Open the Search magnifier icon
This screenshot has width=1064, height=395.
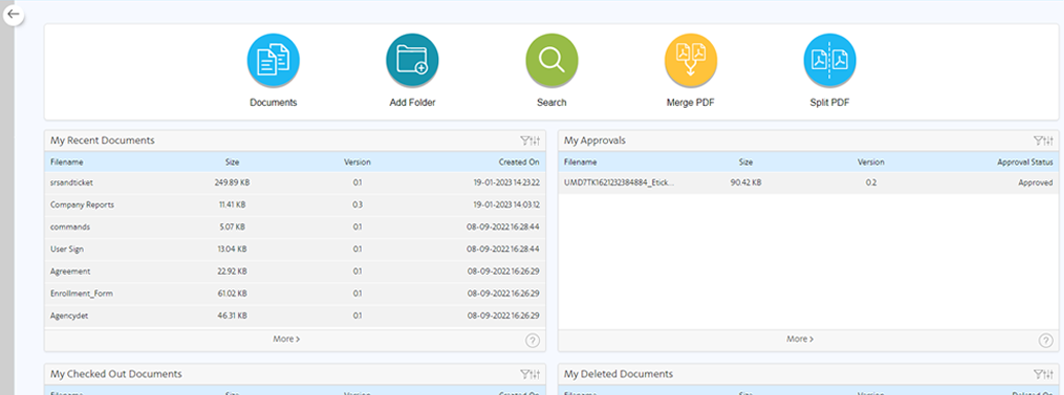(x=552, y=60)
